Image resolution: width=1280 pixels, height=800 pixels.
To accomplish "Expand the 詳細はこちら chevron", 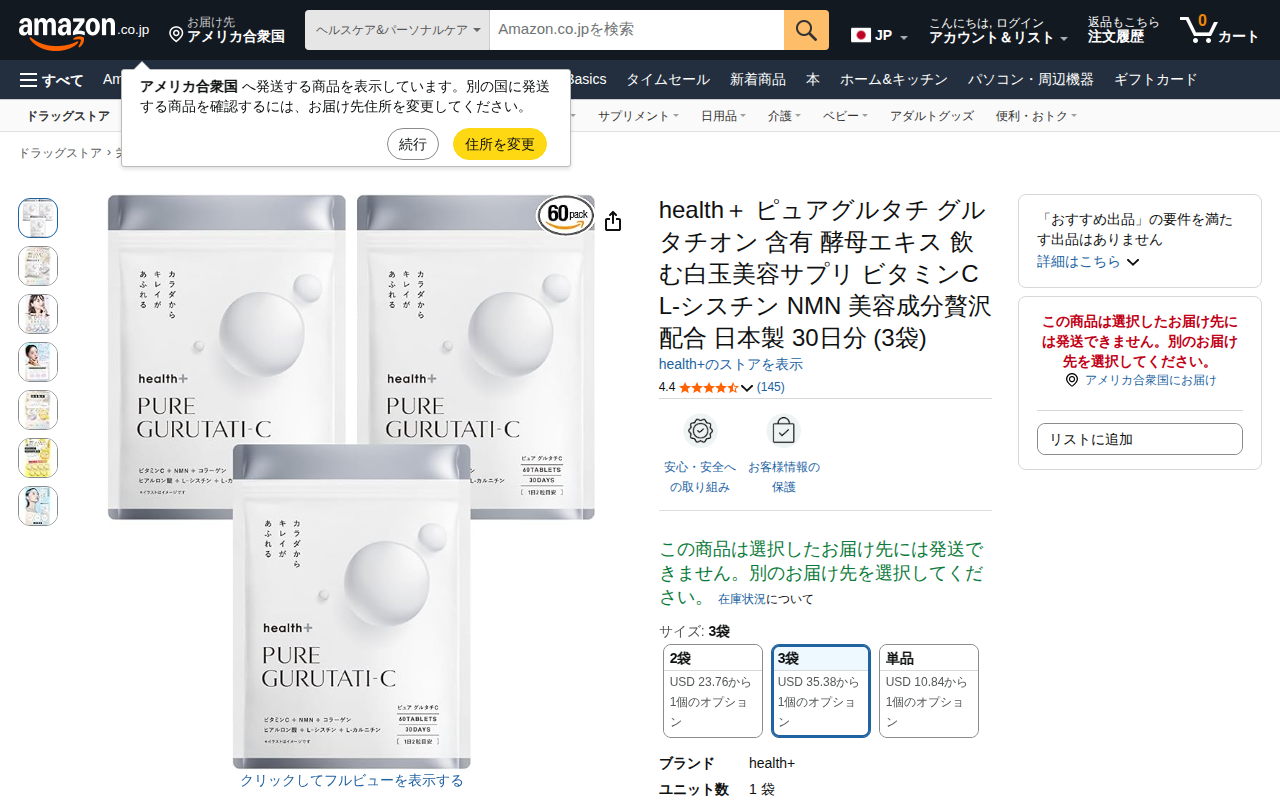I will pyautogui.click(x=1133, y=262).
